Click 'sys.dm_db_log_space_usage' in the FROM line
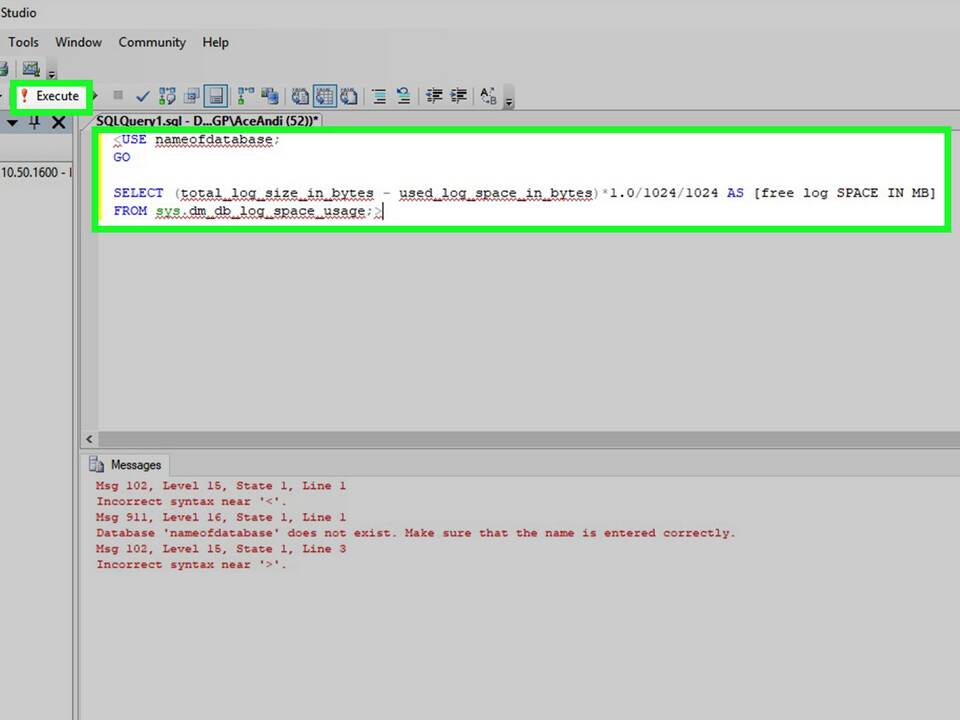This screenshot has height=720, width=960. click(x=260, y=211)
